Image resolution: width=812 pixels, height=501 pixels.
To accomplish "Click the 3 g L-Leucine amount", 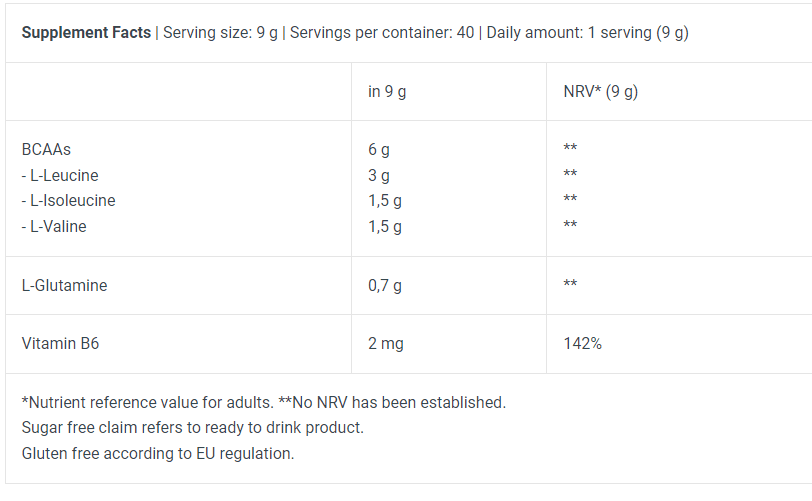I will tap(378, 175).
